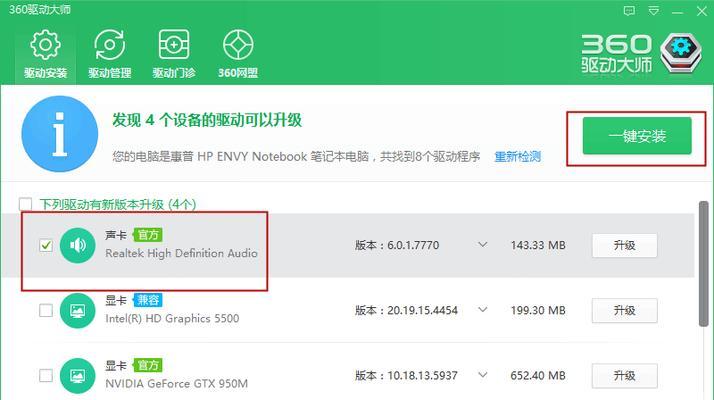Click the version text 版本：6.0.1.7770
Screen dimensions: 714x400
(397, 246)
